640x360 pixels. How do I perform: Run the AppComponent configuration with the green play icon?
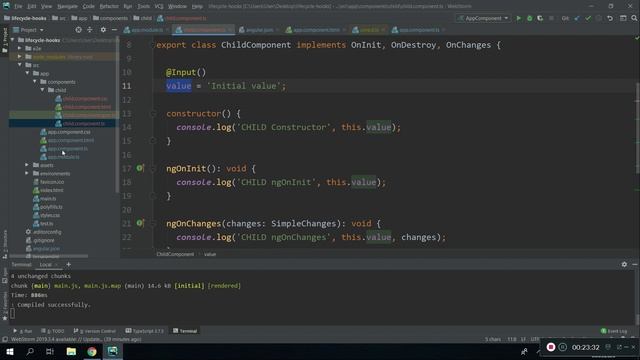[x=518, y=18]
